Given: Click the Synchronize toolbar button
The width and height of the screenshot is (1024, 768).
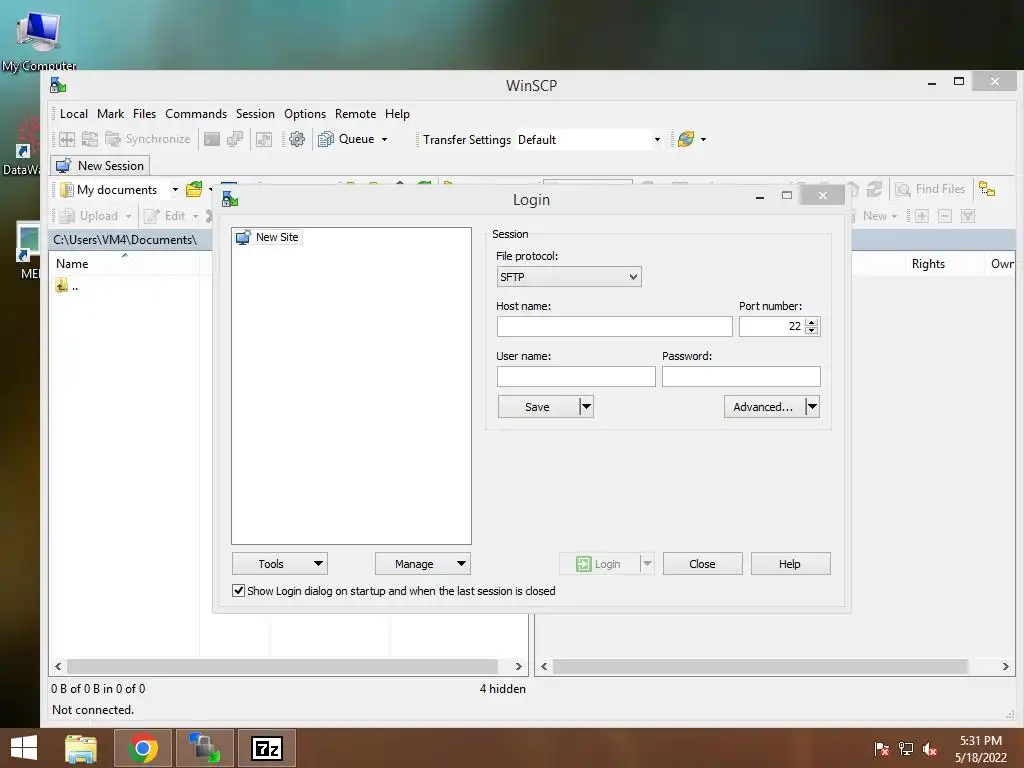Looking at the screenshot, I should tap(148, 139).
